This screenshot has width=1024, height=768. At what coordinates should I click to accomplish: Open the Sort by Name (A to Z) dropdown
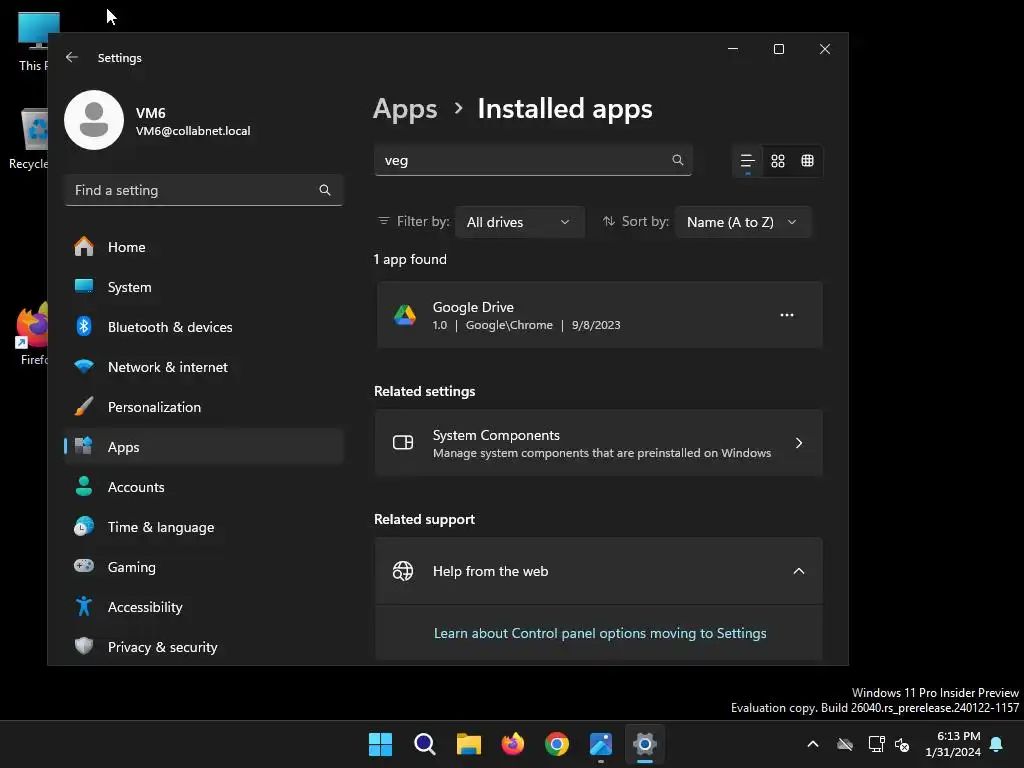(743, 222)
